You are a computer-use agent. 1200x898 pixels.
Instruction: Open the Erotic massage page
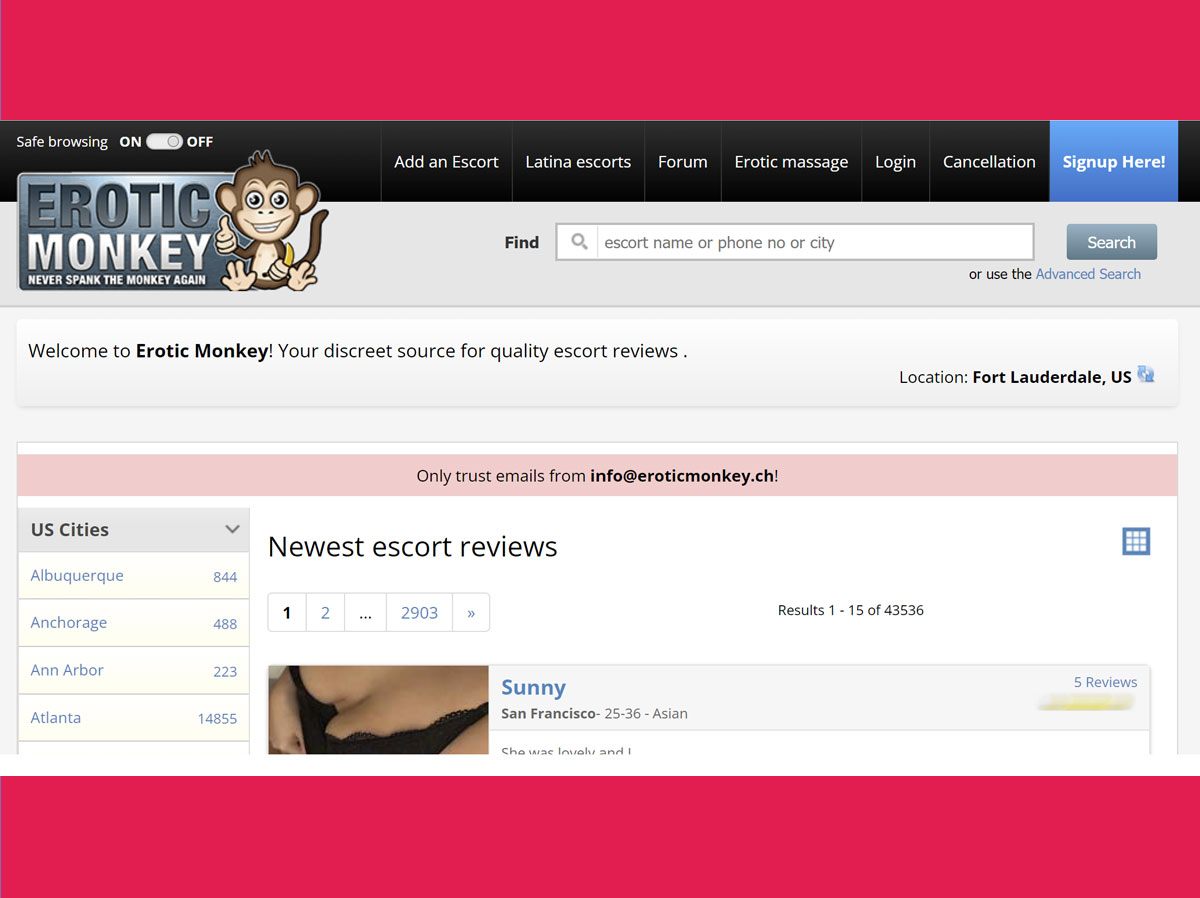click(x=791, y=161)
